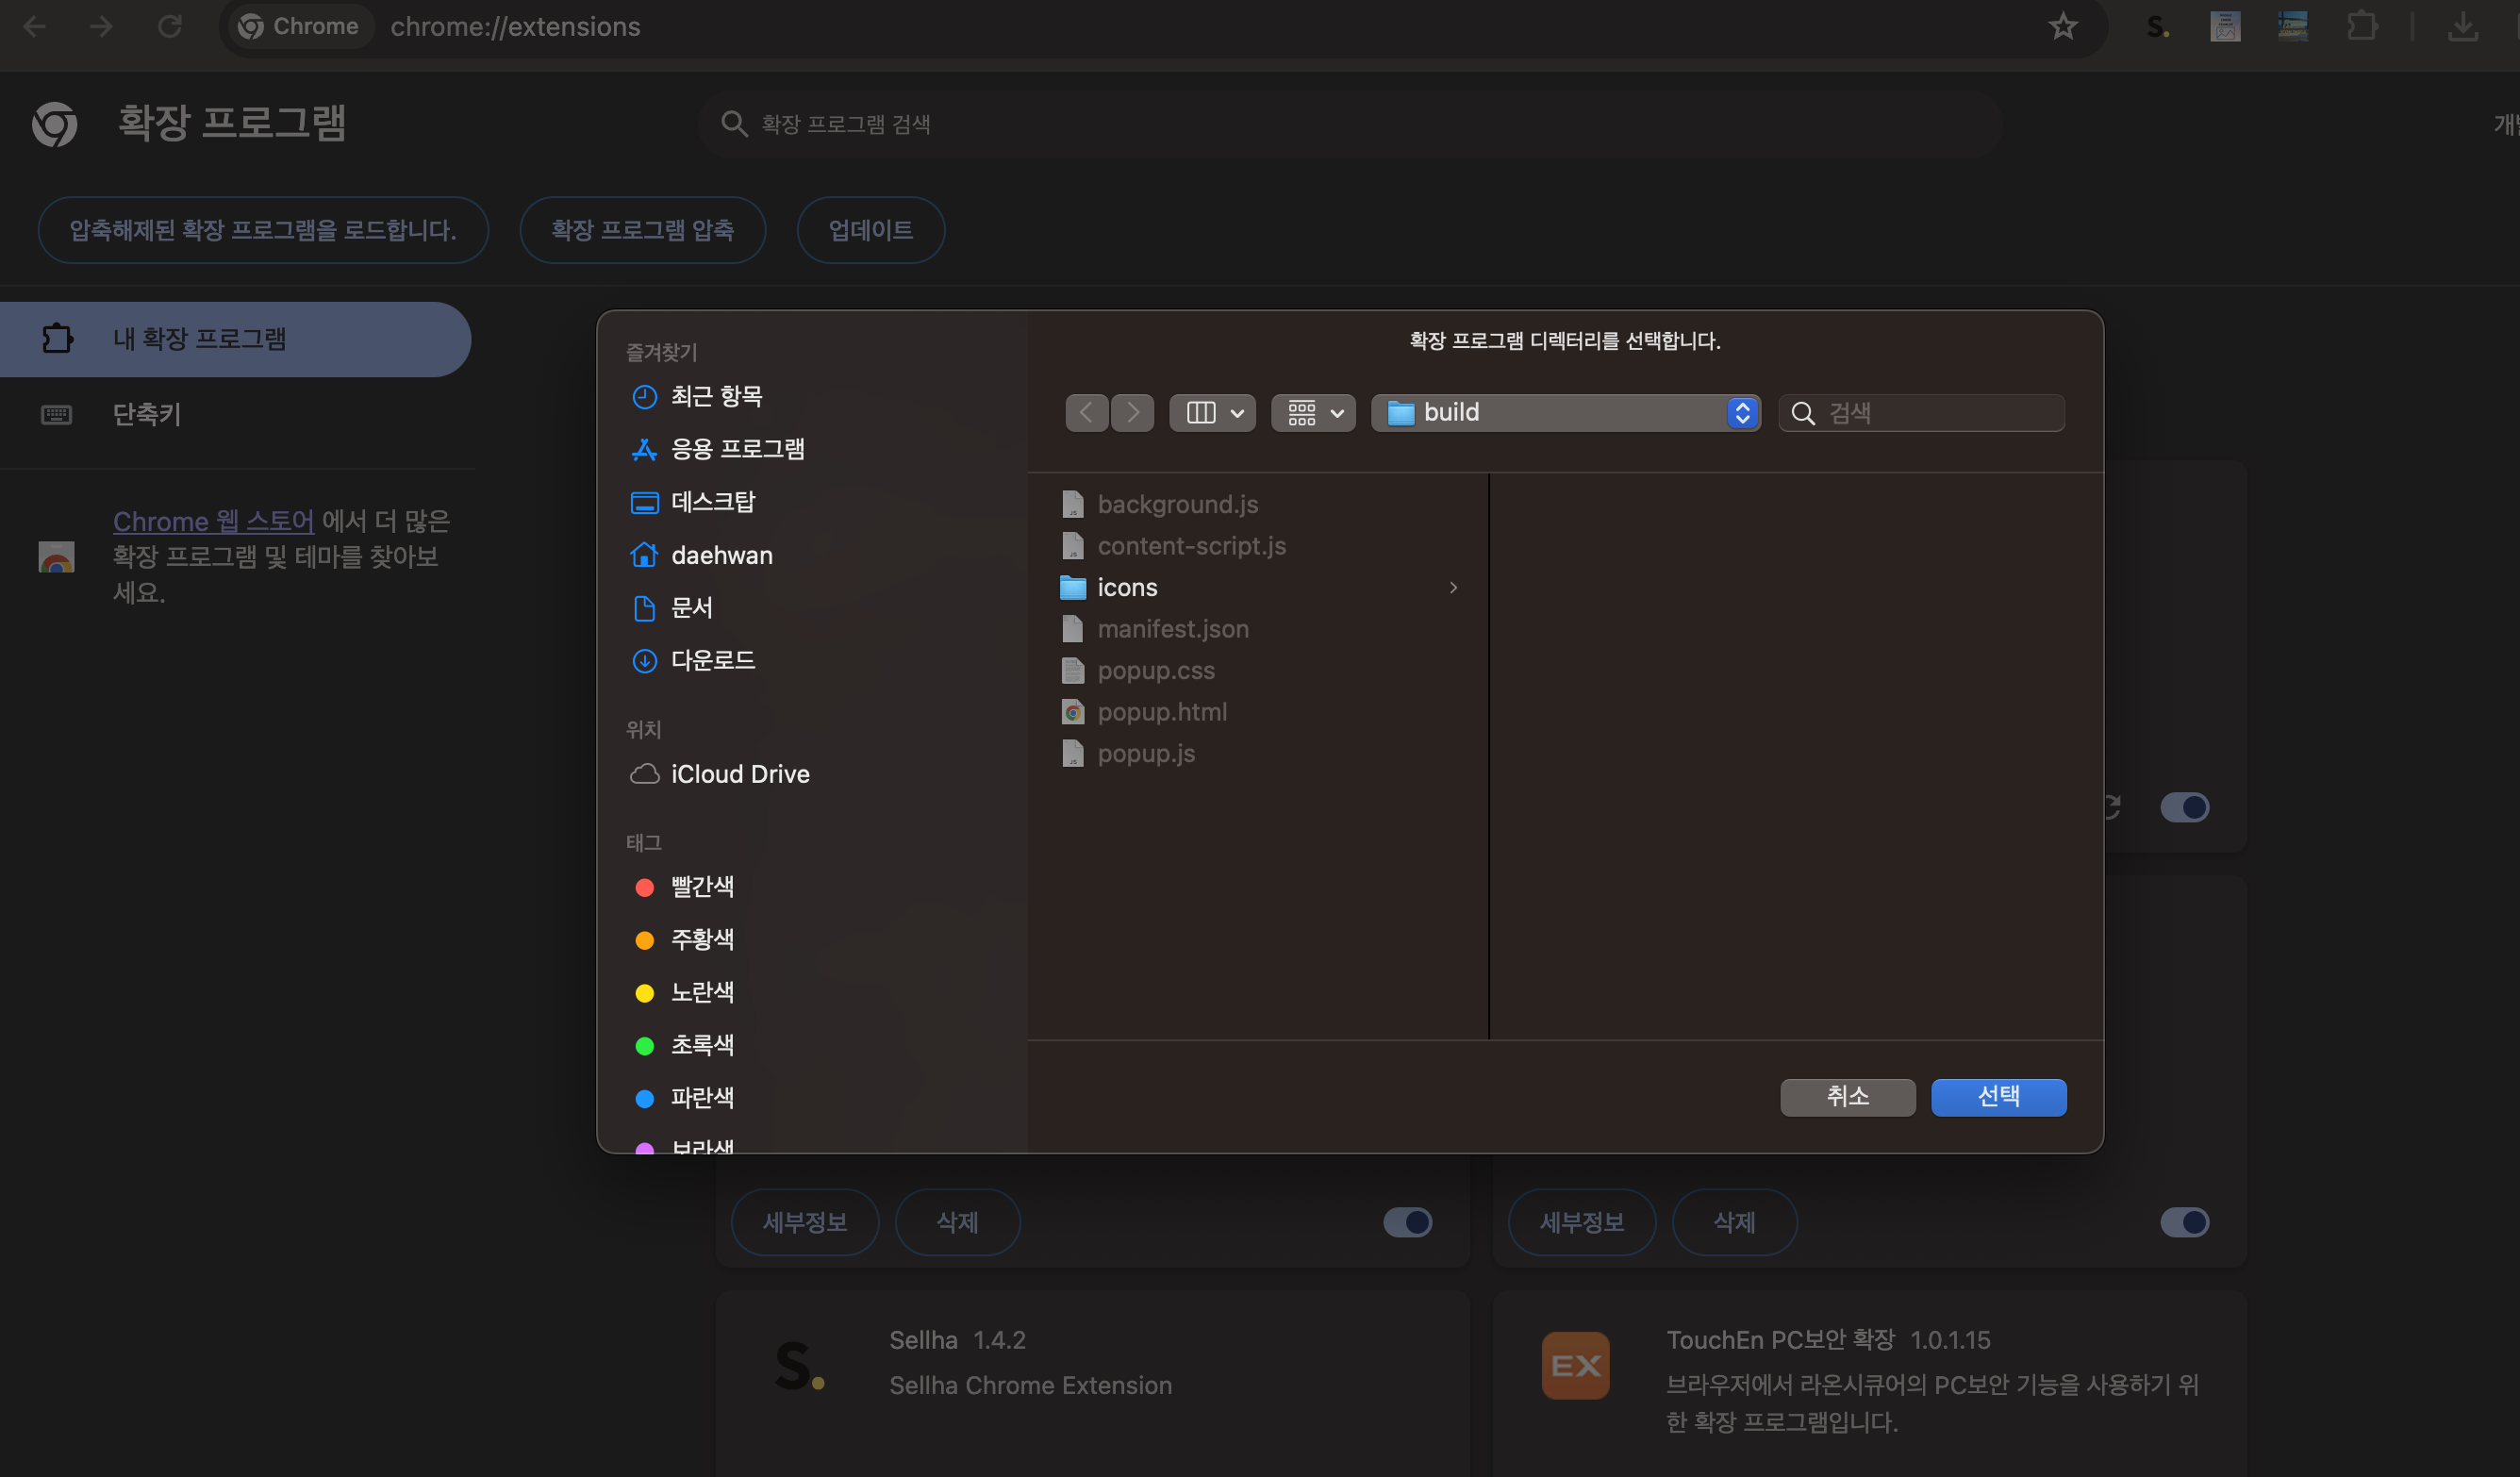This screenshot has height=1477, width=2520.
Task: Toggle the switch next to reload icon
Action: 2183,807
